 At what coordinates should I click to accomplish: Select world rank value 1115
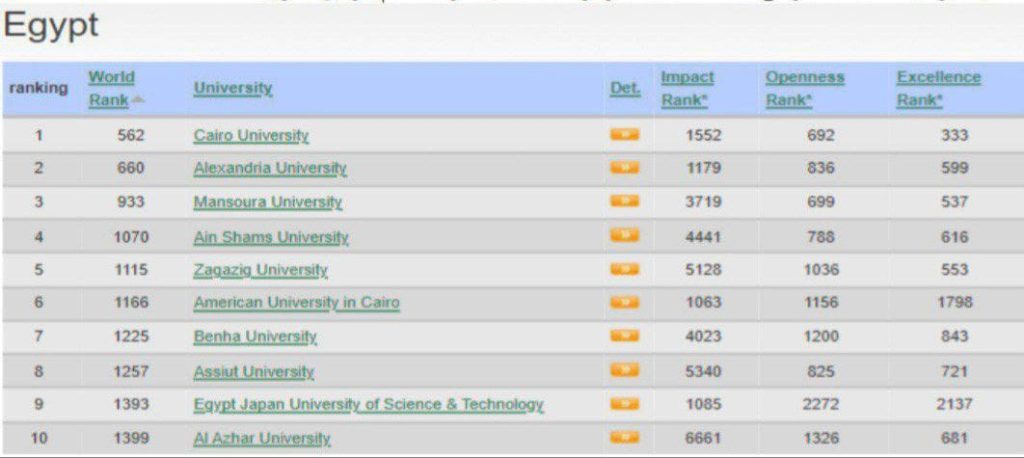(x=131, y=269)
